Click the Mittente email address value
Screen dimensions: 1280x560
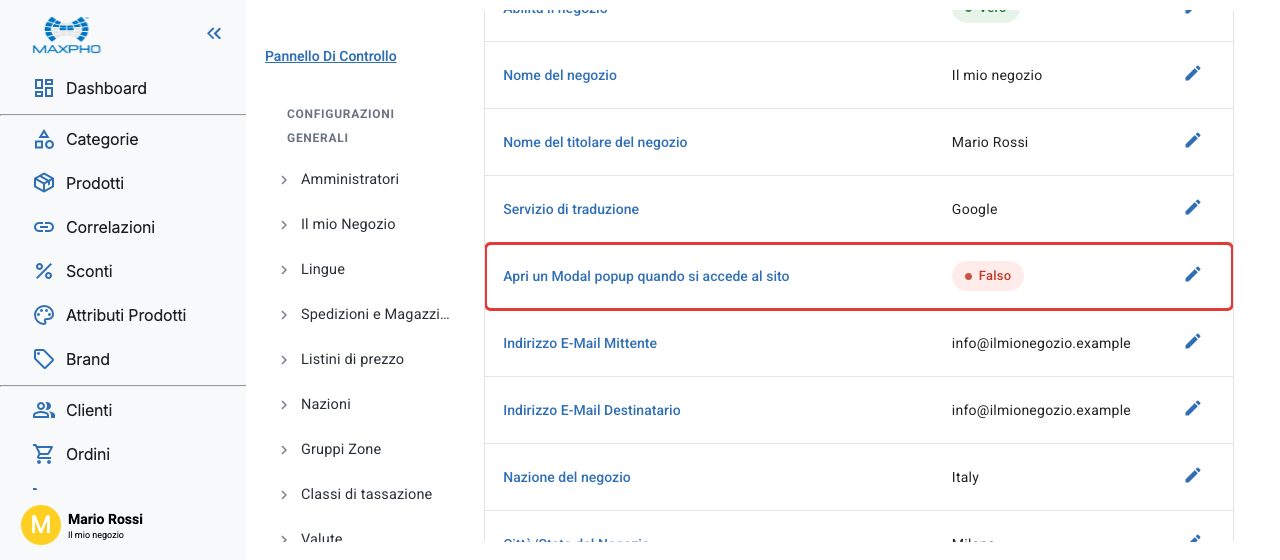coord(1041,343)
